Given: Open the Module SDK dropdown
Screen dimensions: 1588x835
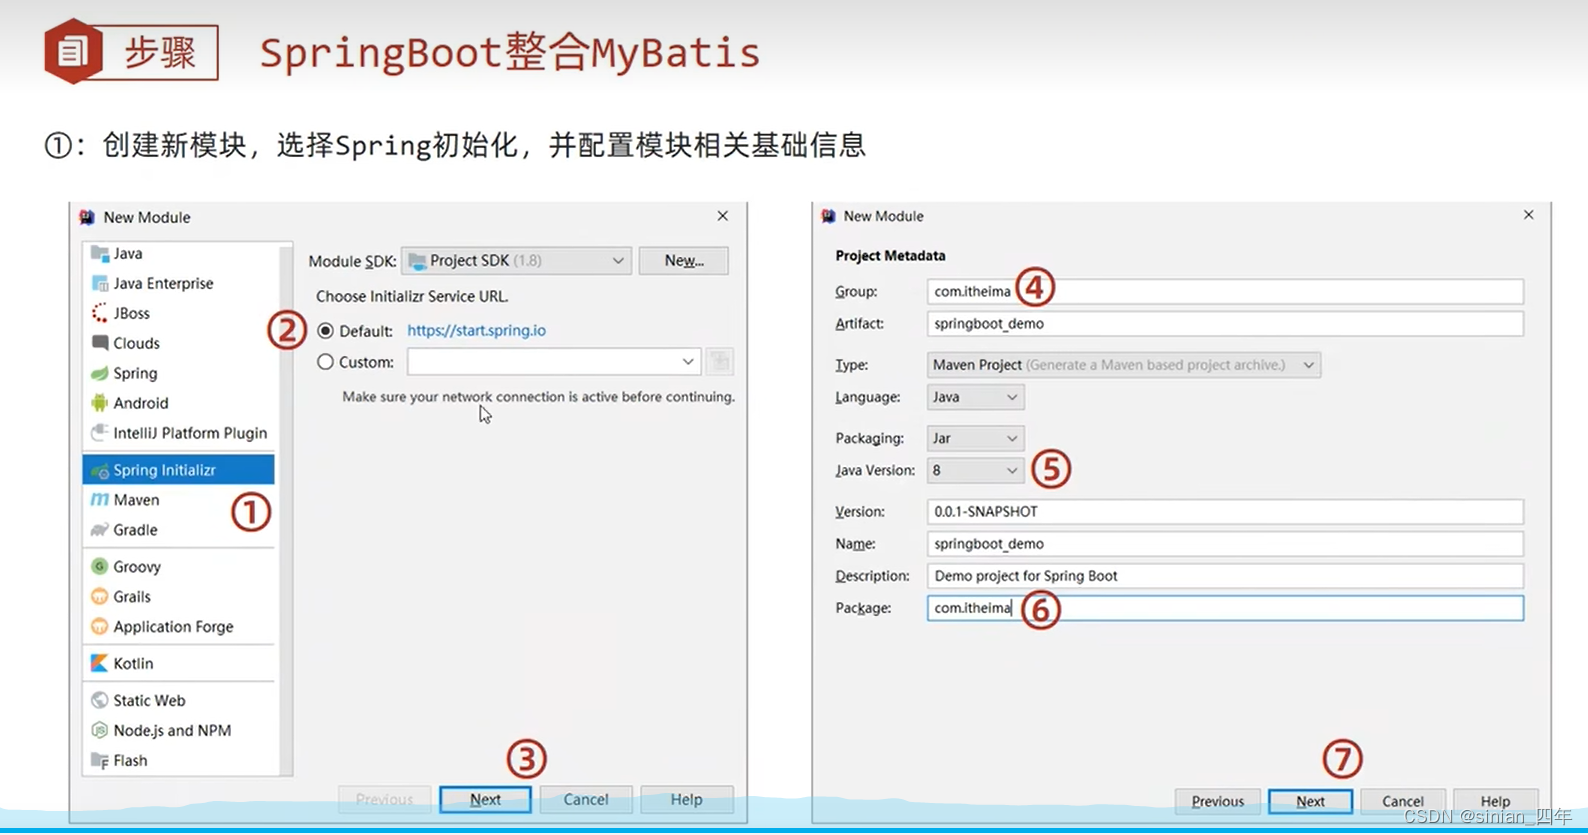Looking at the screenshot, I should coord(516,261).
